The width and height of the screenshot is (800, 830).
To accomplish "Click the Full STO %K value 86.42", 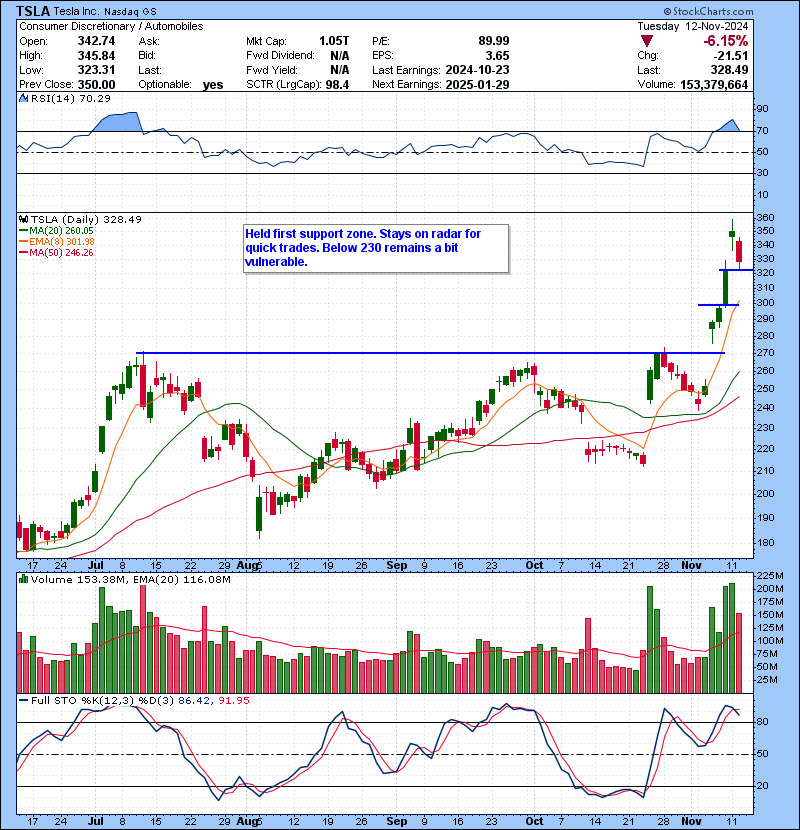I will pos(194,700).
